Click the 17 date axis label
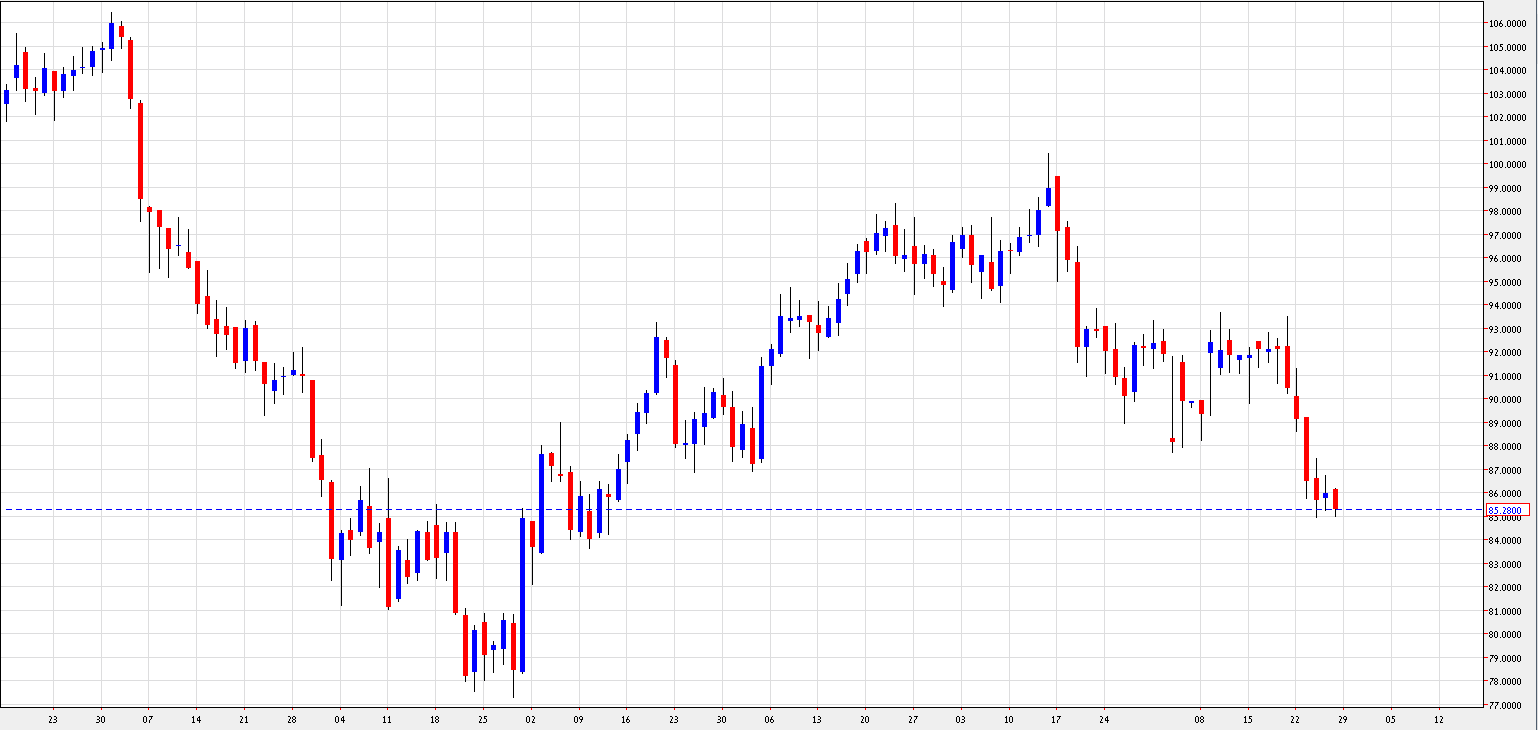This screenshot has height=730, width=1538. pos(1056,719)
